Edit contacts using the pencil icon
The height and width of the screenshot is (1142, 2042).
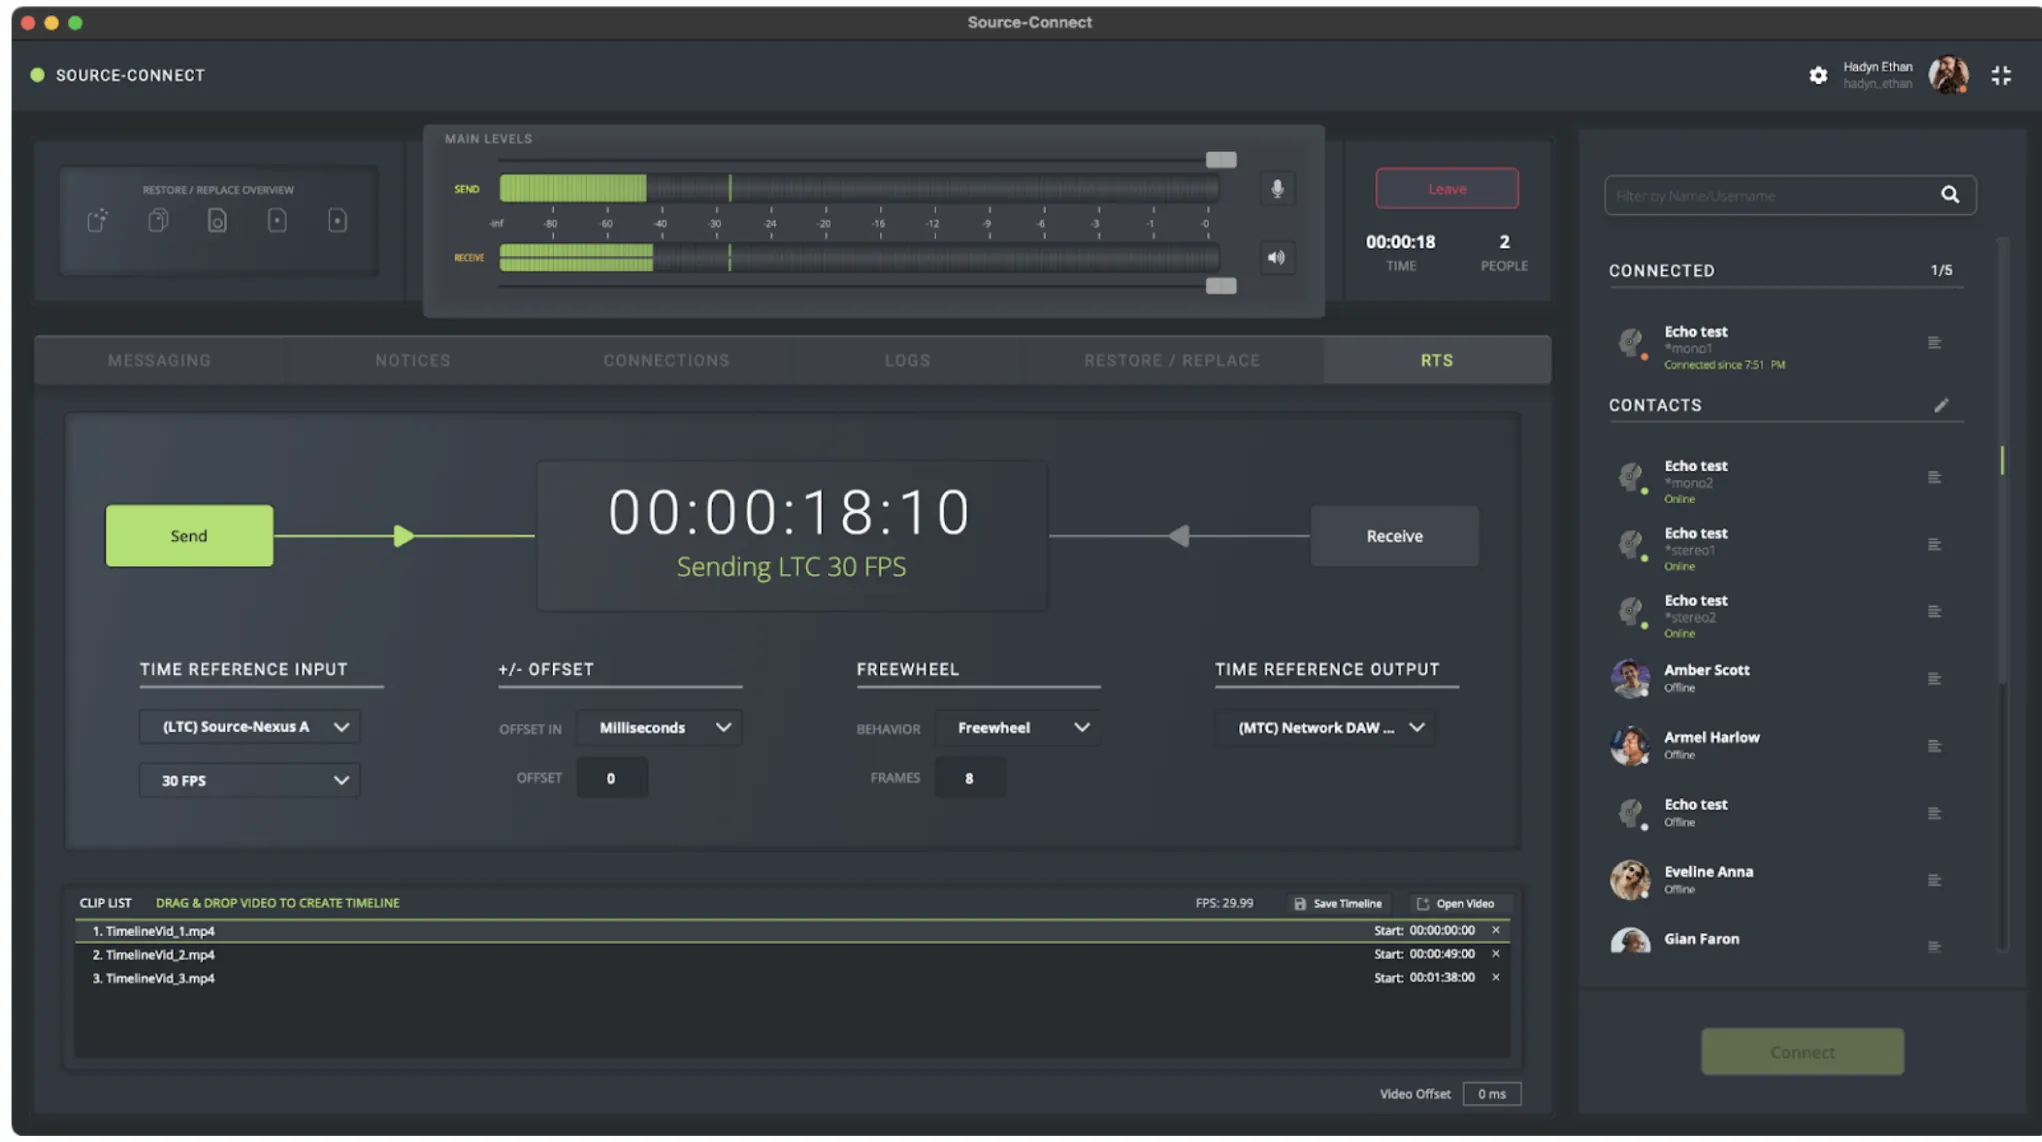tap(1941, 405)
